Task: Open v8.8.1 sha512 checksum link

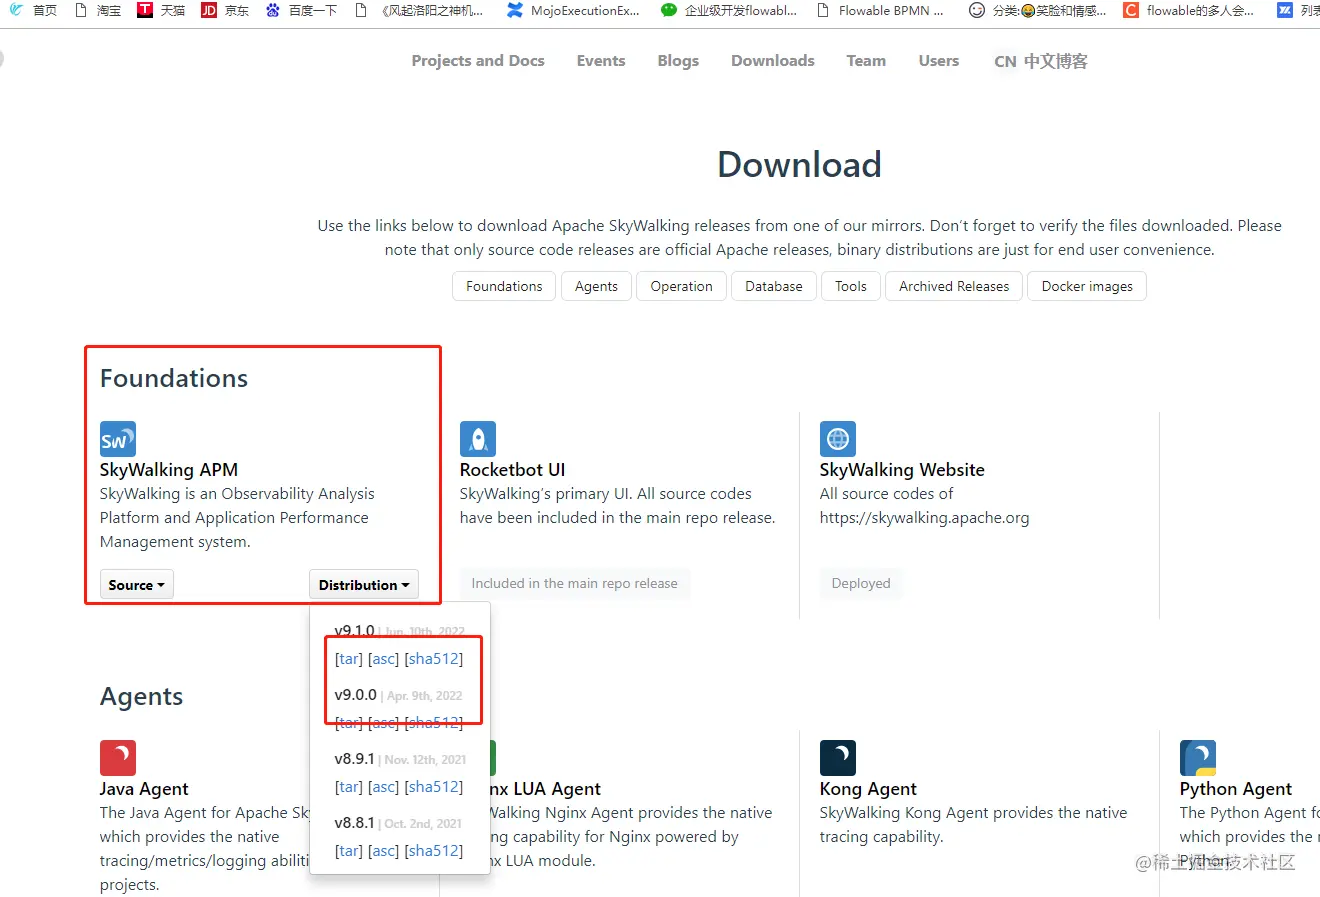Action: pyautogui.click(x=434, y=851)
